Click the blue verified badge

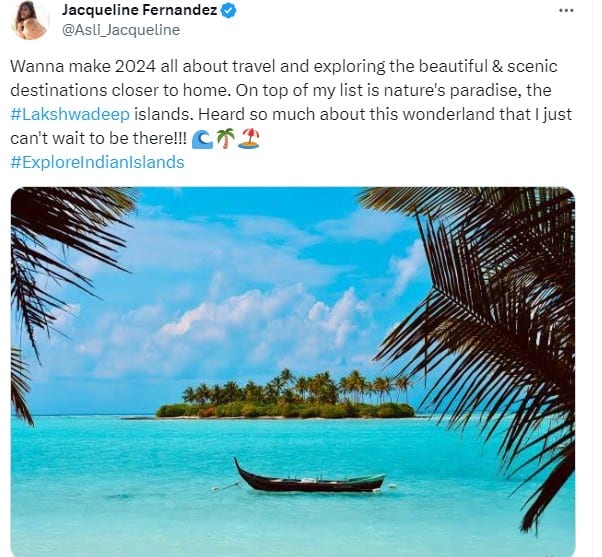coord(229,11)
